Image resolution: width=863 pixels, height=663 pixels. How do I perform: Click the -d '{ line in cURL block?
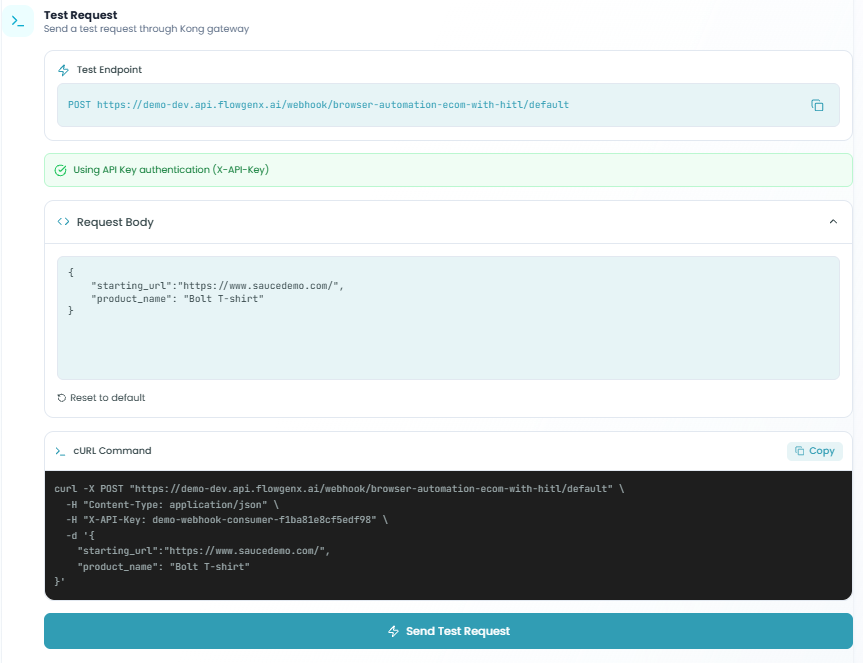click(x=80, y=535)
